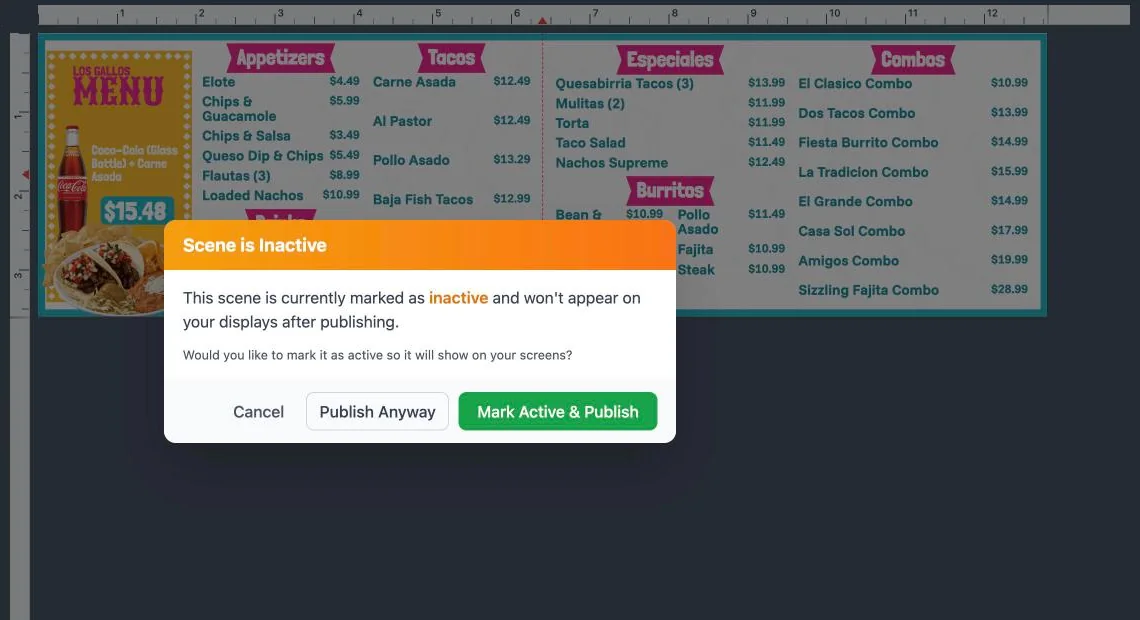Select the Al Pastor taco item

click(402, 121)
